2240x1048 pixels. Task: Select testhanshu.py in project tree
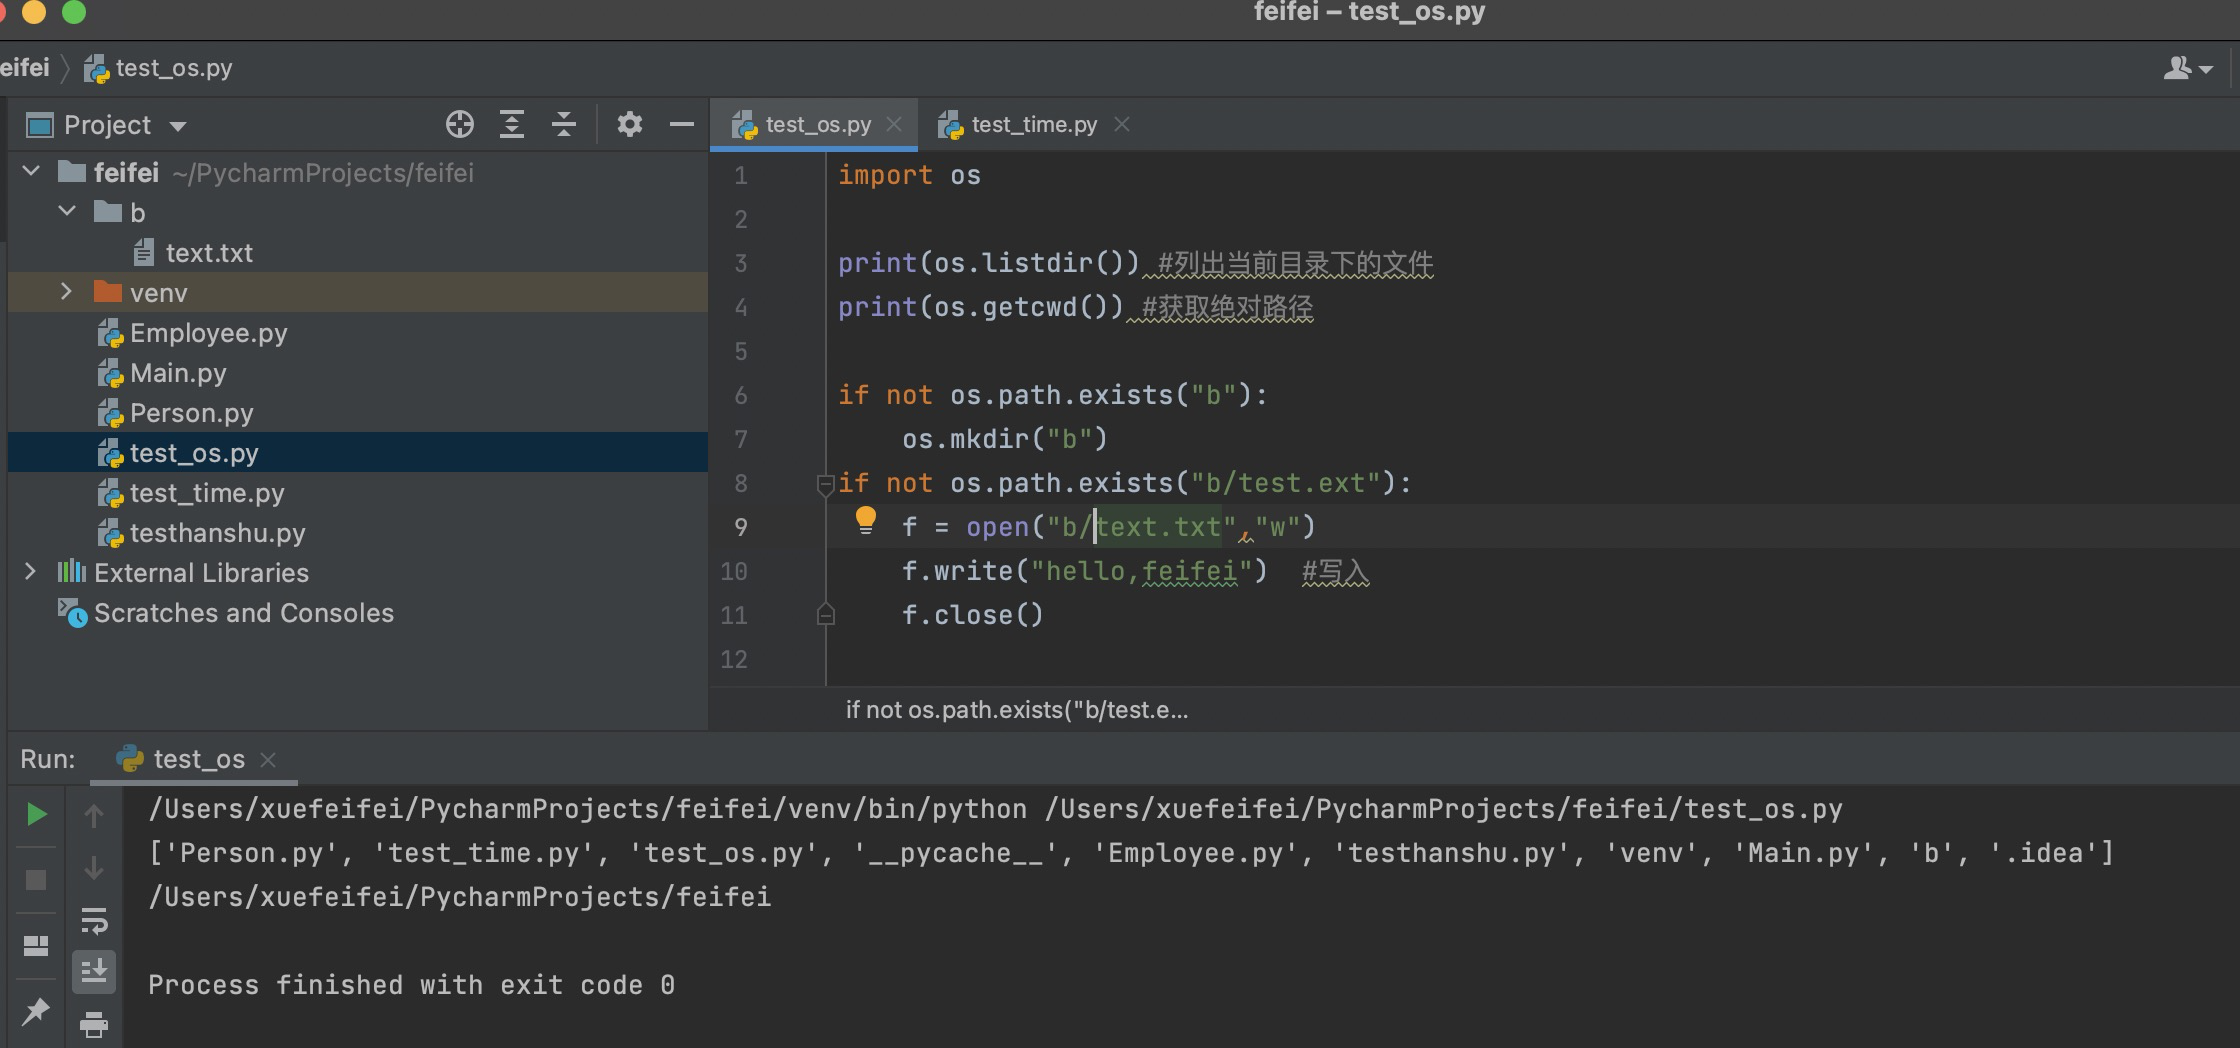pos(358,532)
